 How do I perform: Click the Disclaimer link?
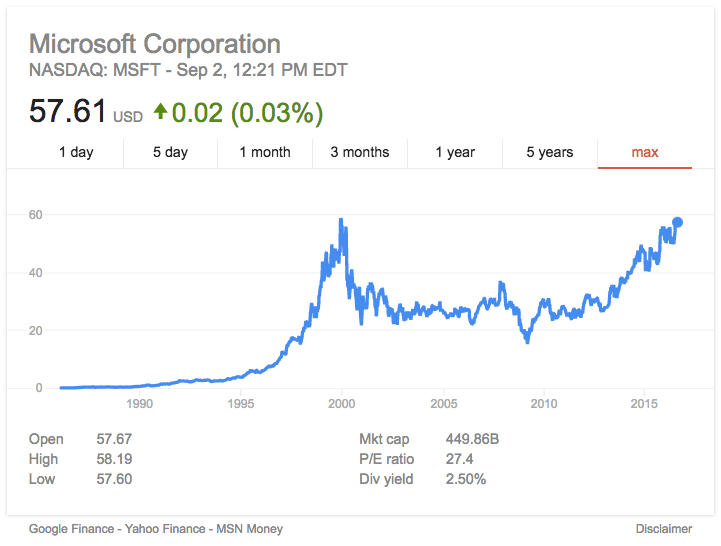pos(663,528)
